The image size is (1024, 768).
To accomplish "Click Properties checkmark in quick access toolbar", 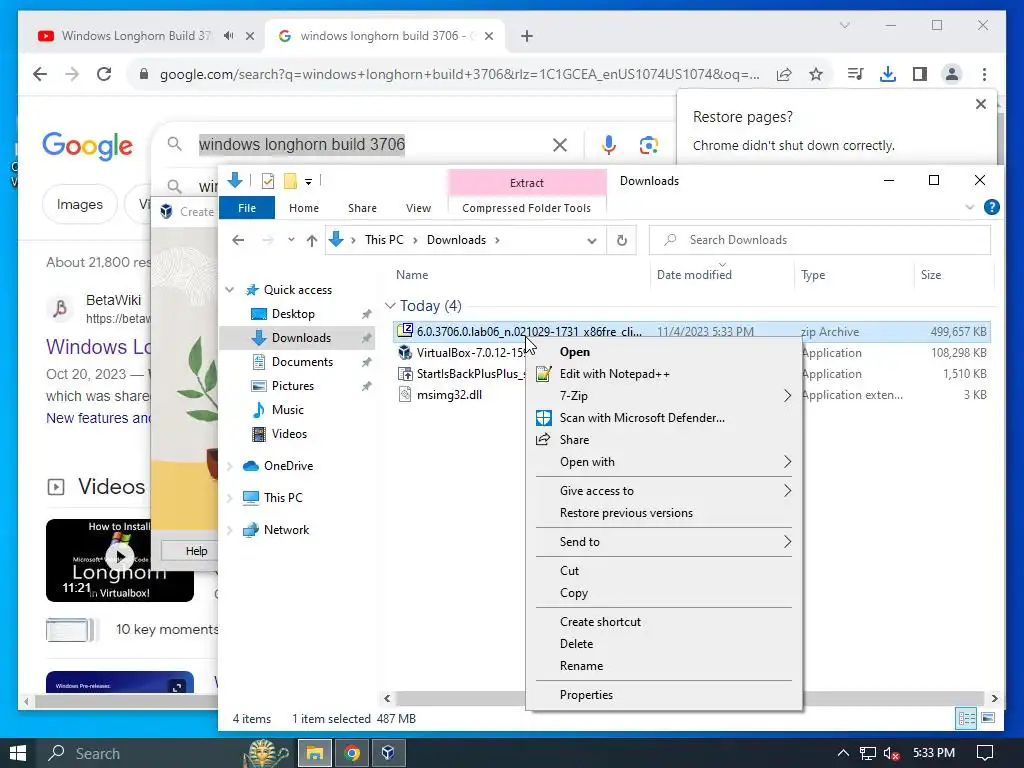I will point(268,181).
